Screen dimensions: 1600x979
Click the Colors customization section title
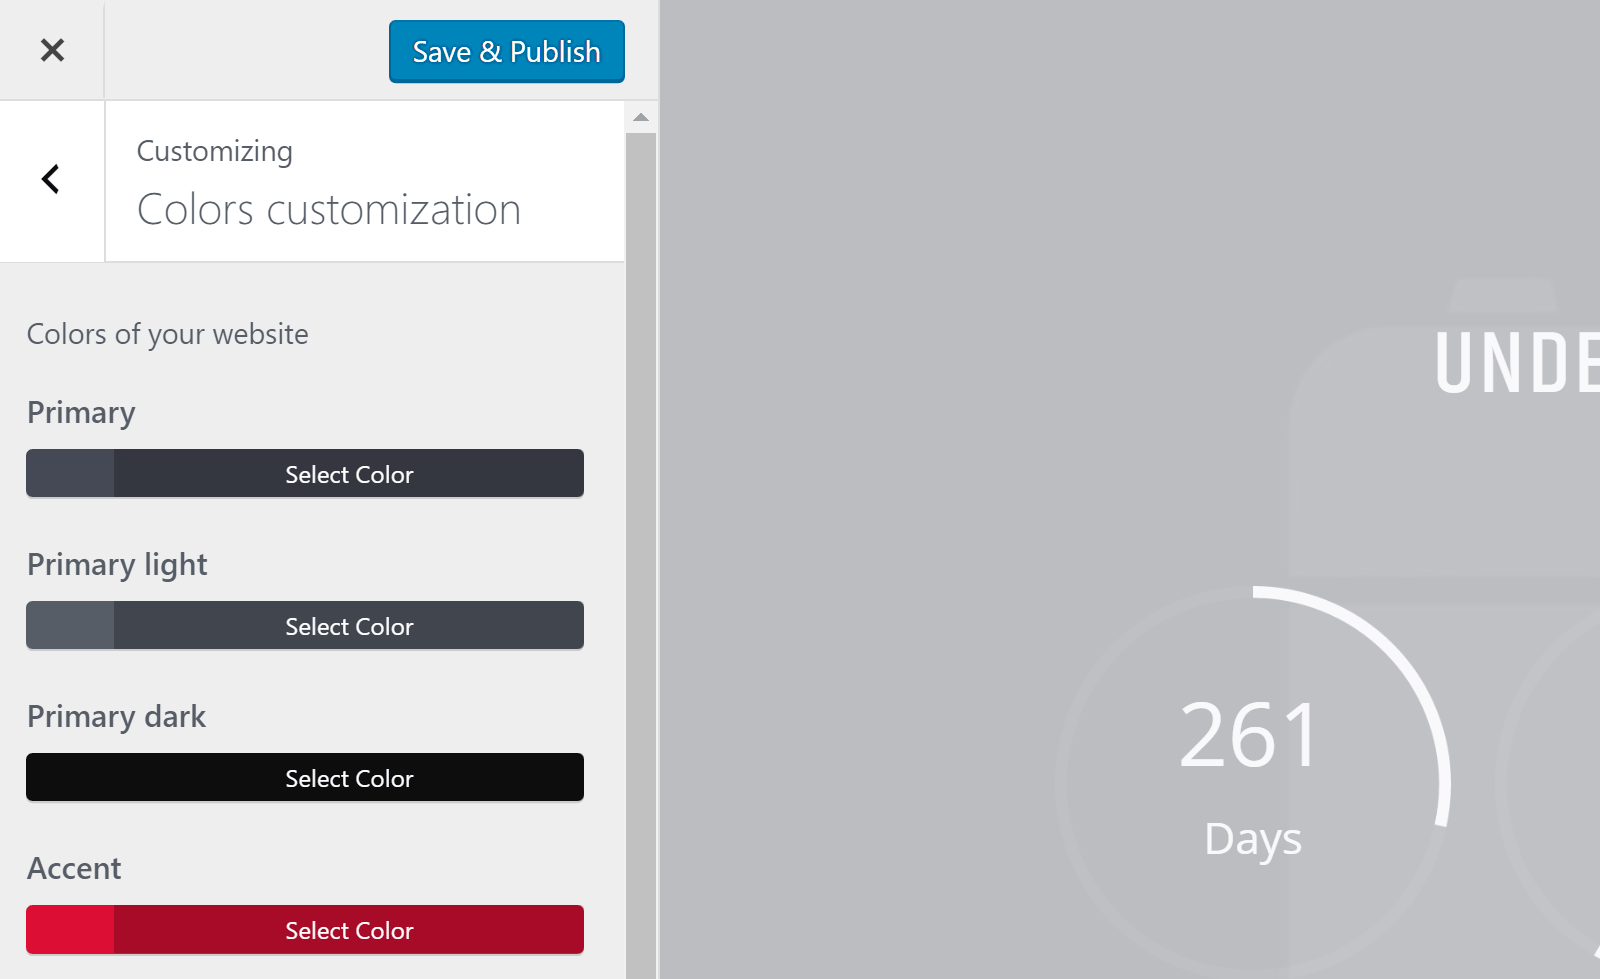tap(329, 210)
